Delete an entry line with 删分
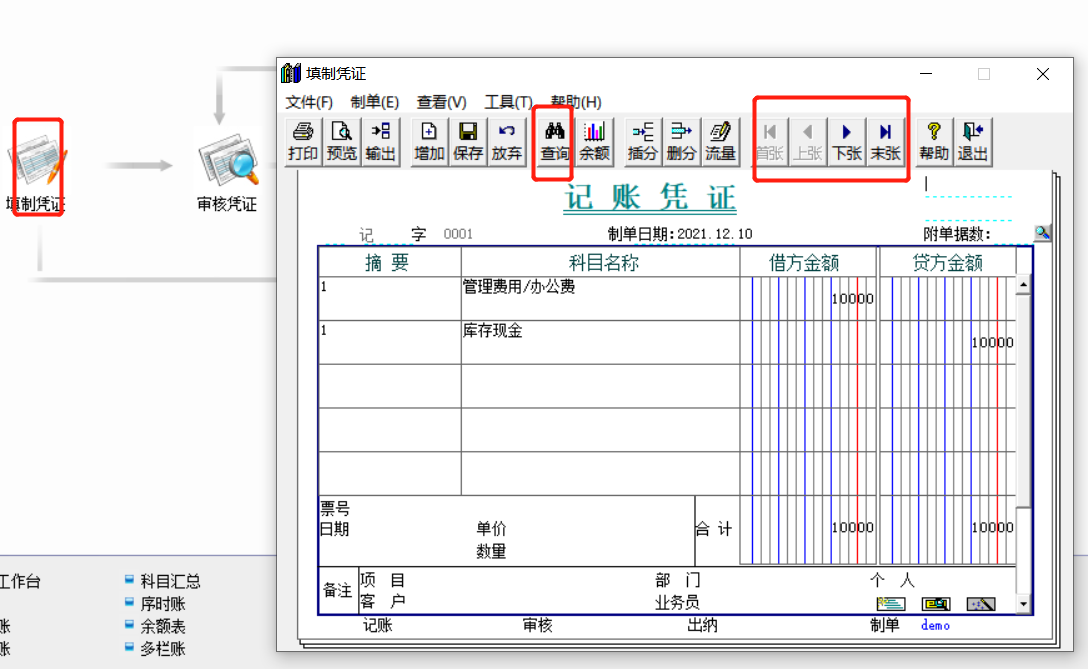The height and width of the screenshot is (669, 1088). point(681,142)
